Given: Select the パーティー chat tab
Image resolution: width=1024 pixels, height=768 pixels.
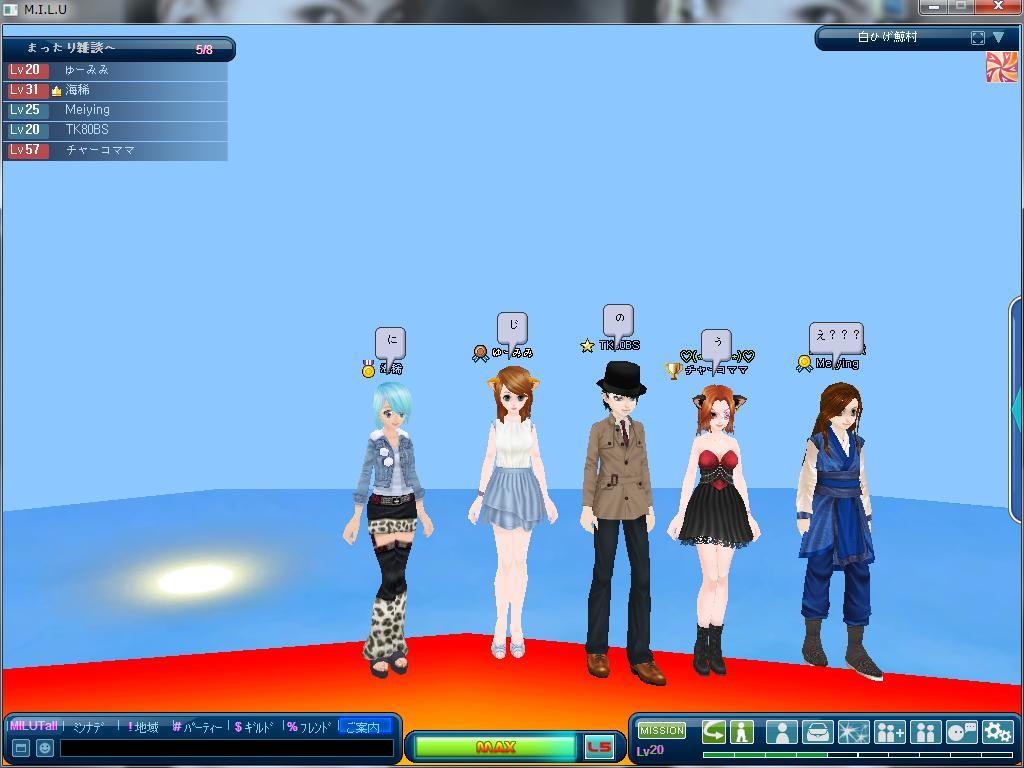Looking at the screenshot, I should coord(198,727).
